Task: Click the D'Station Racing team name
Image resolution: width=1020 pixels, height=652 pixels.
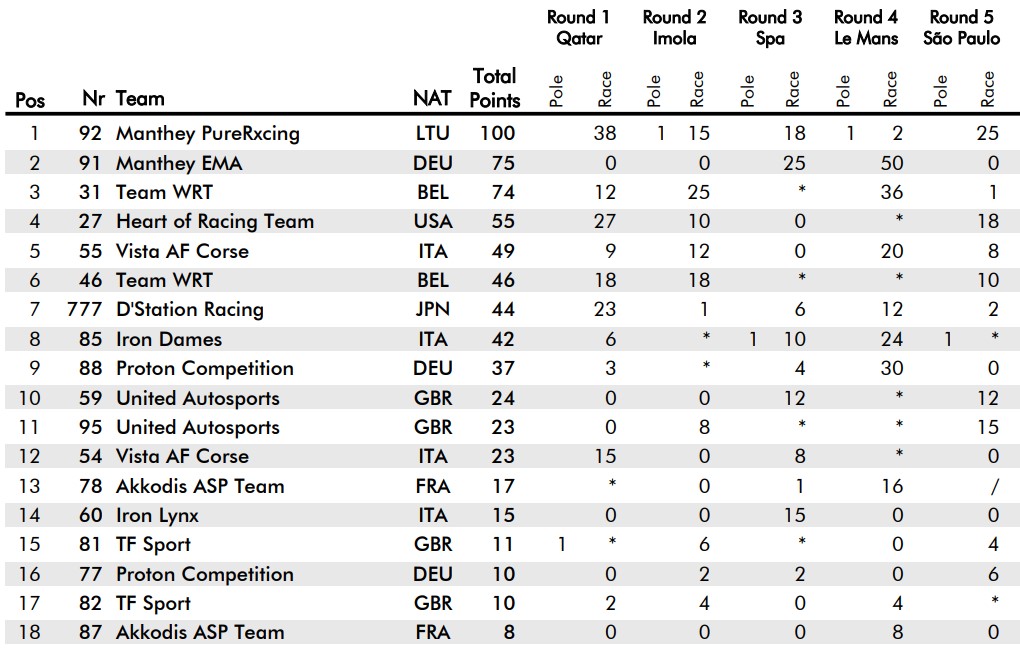Action: click(x=189, y=309)
